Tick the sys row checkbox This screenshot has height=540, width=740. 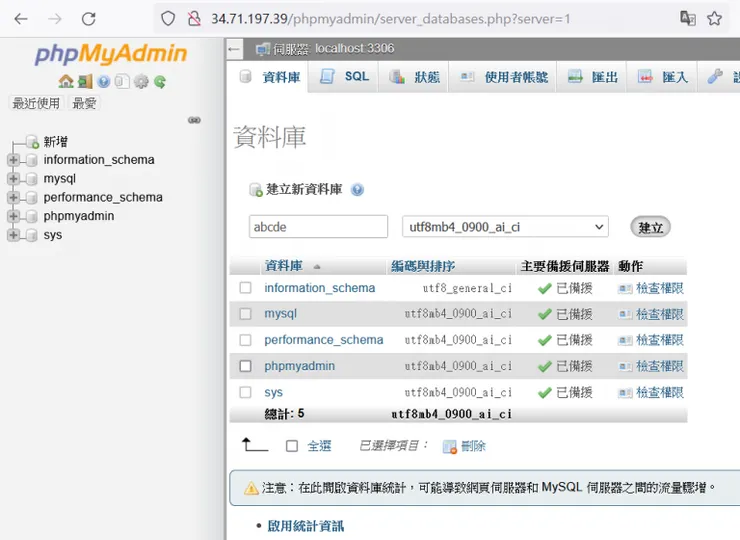point(245,392)
